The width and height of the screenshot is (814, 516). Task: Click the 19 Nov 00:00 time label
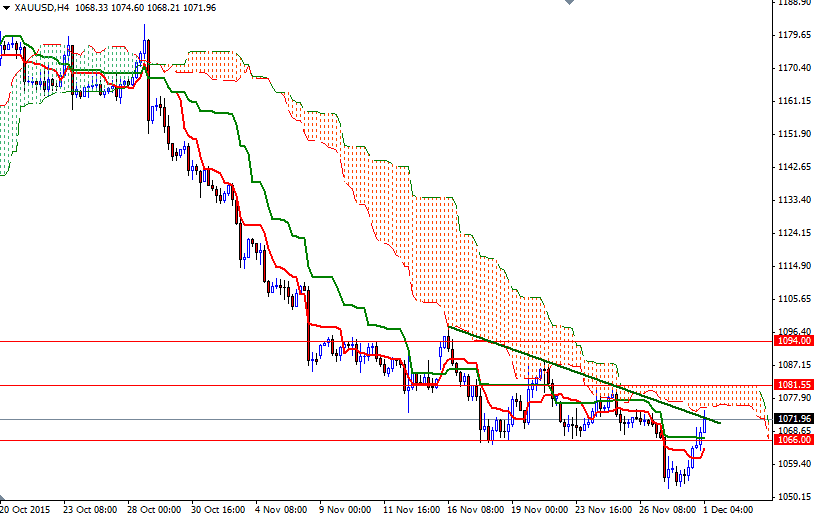[539, 510]
